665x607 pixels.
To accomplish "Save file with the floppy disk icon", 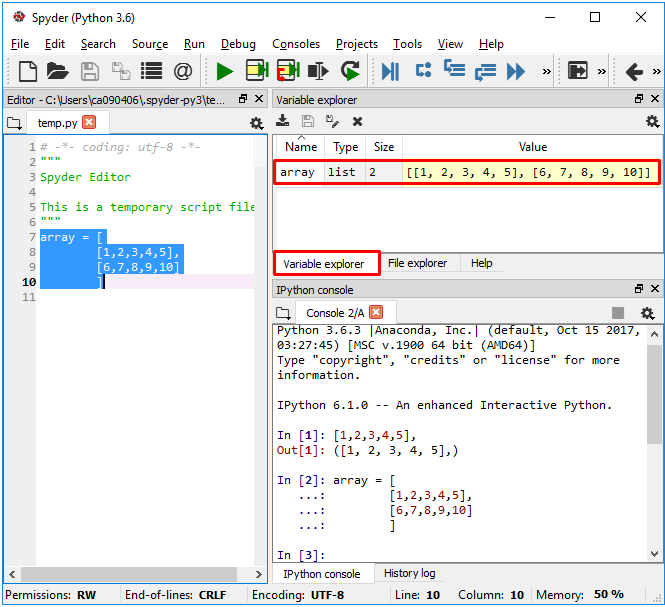I will click(90, 71).
